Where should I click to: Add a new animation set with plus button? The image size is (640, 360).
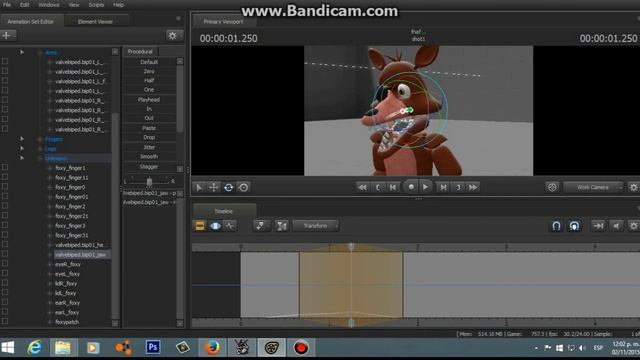[x=7, y=36]
